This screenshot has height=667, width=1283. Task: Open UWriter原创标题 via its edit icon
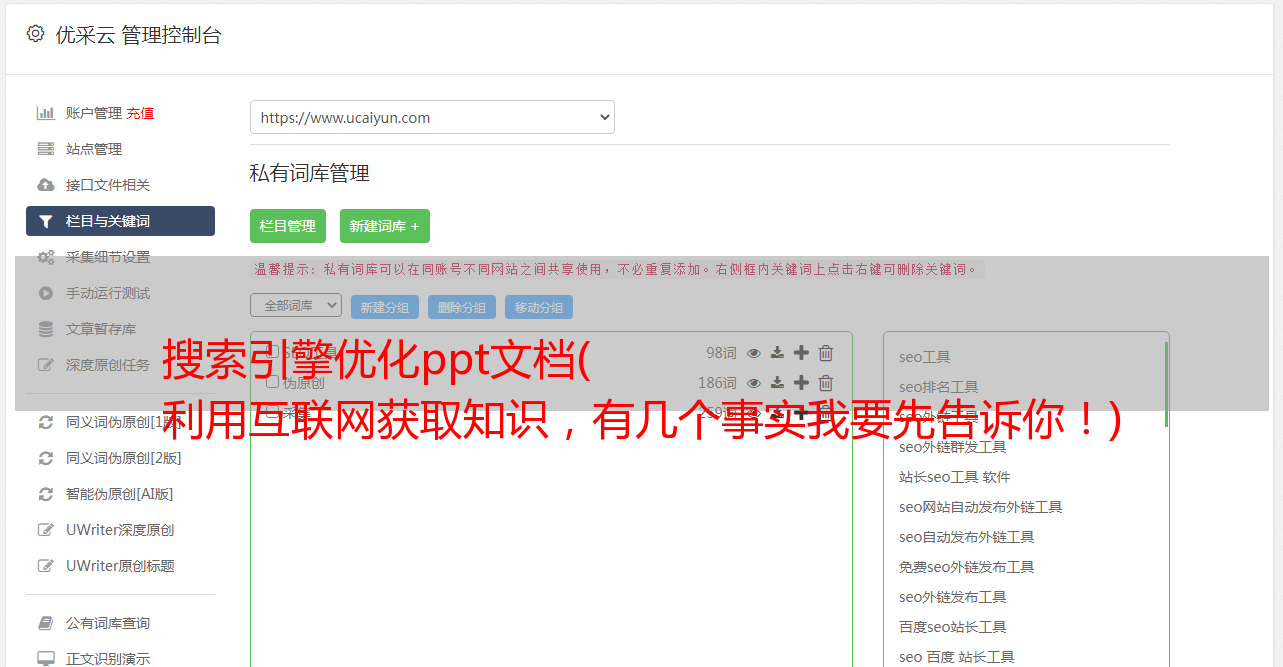(46, 566)
